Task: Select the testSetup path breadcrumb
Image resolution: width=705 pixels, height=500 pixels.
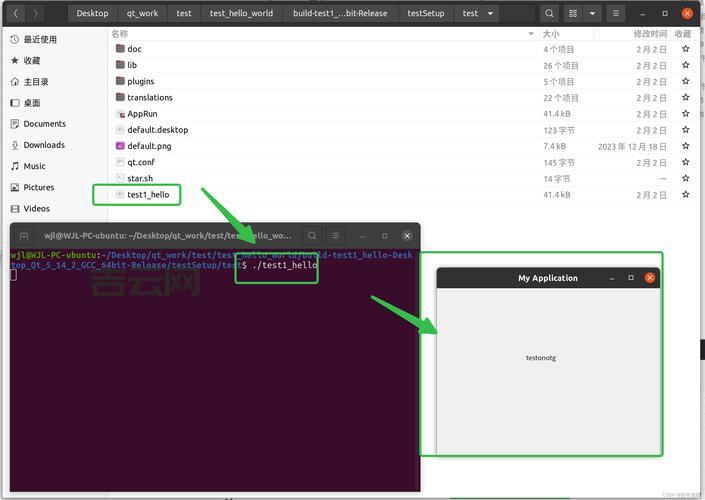Action: pyautogui.click(x=426, y=14)
